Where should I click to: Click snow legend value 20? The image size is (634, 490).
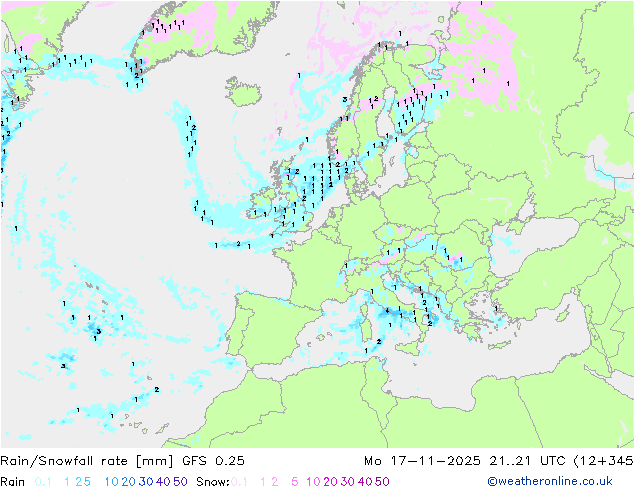click(330, 482)
